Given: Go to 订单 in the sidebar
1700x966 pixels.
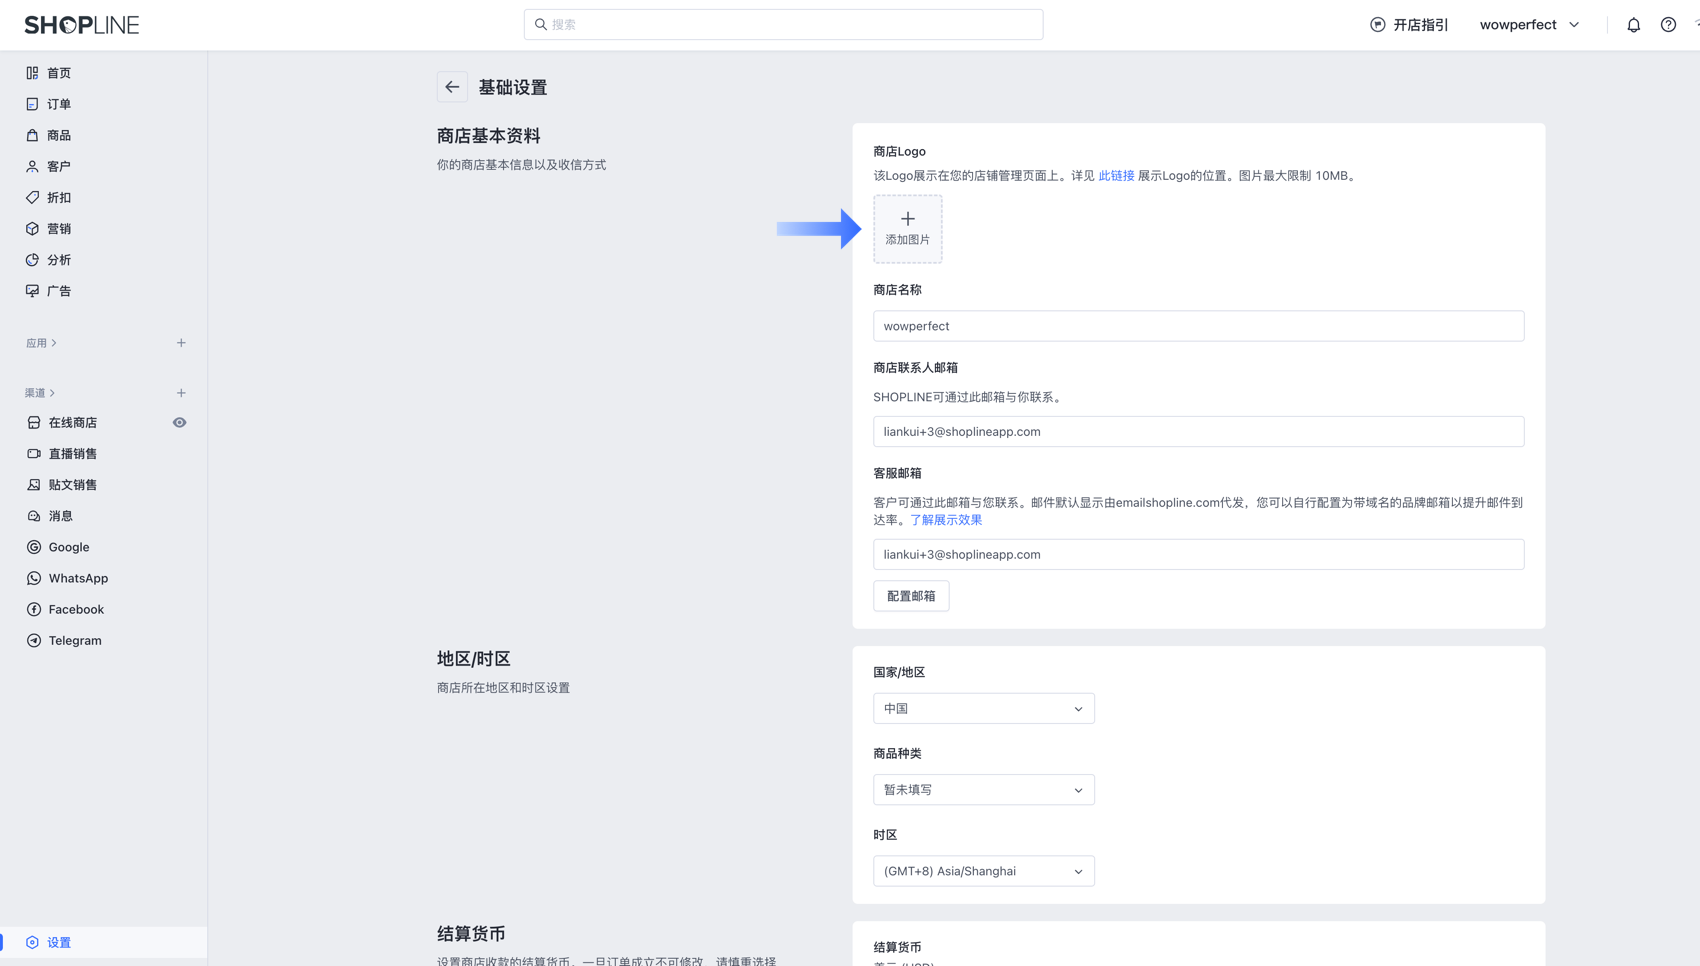Looking at the screenshot, I should click(59, 104).
